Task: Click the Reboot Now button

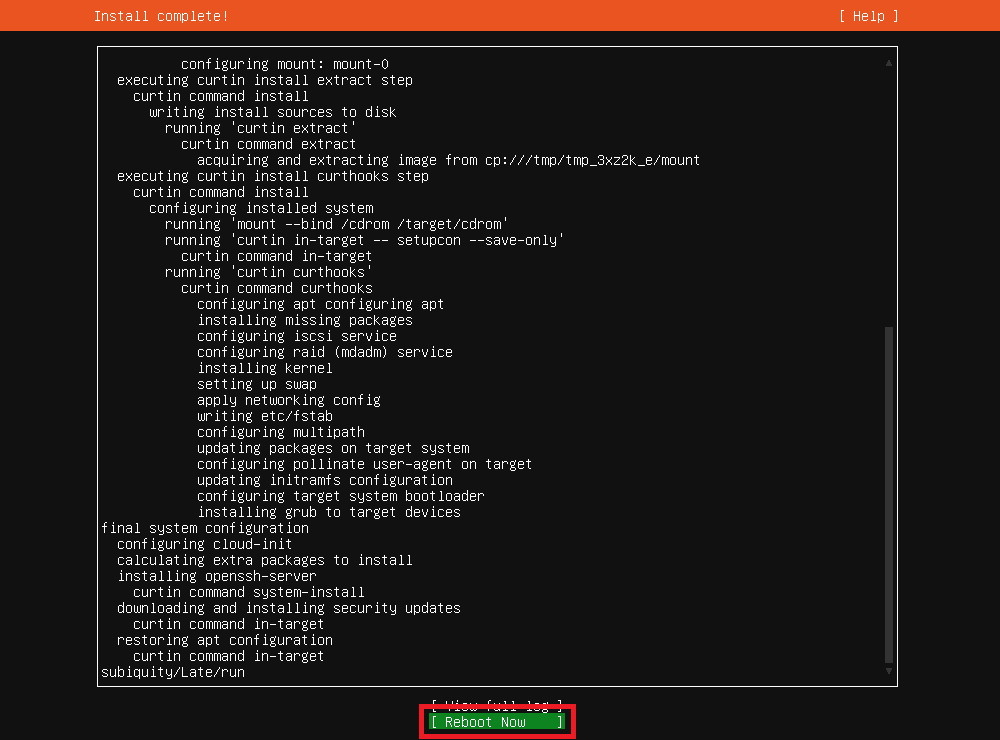Action: point(497,721)
